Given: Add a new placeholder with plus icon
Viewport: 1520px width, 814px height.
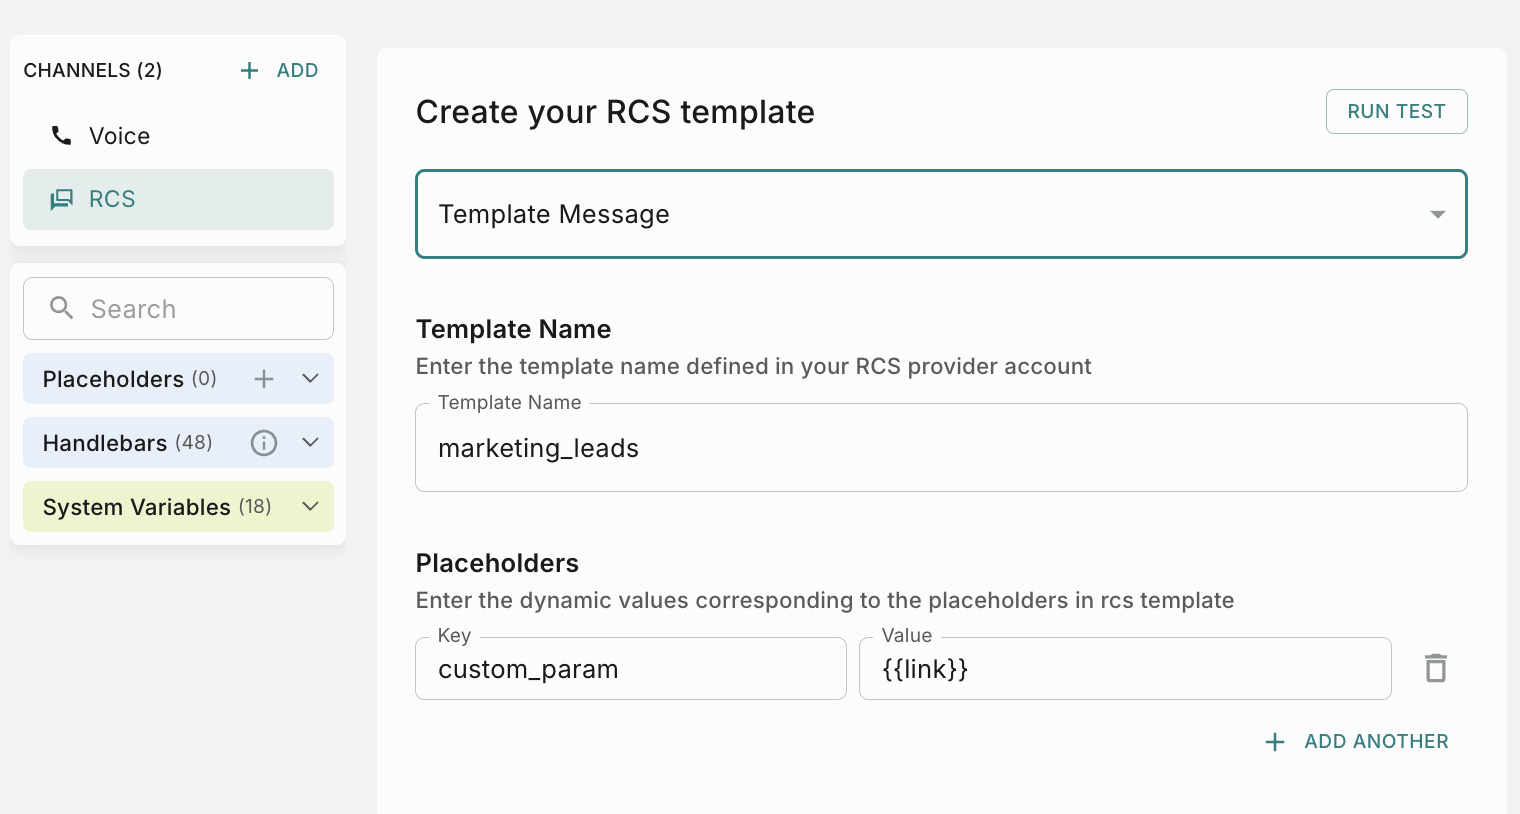Looking at the screenshot, I should [x=264, y=379].
